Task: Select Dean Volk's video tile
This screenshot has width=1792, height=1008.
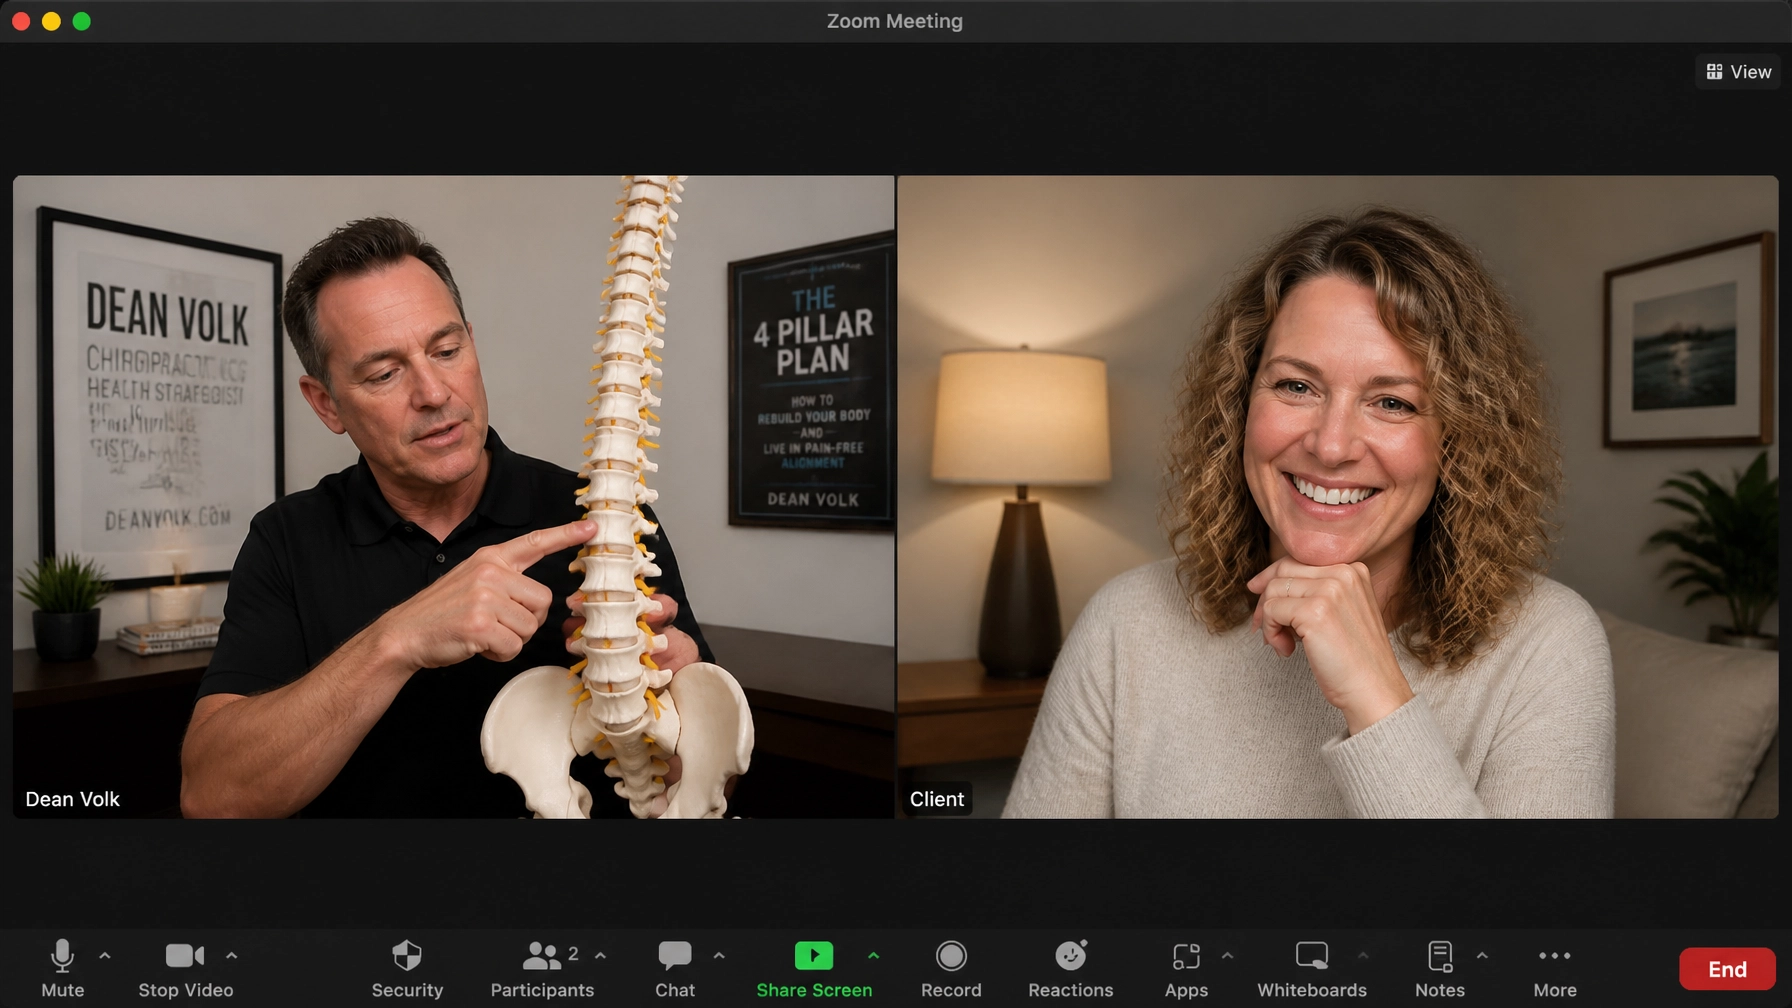Action: 453,497
